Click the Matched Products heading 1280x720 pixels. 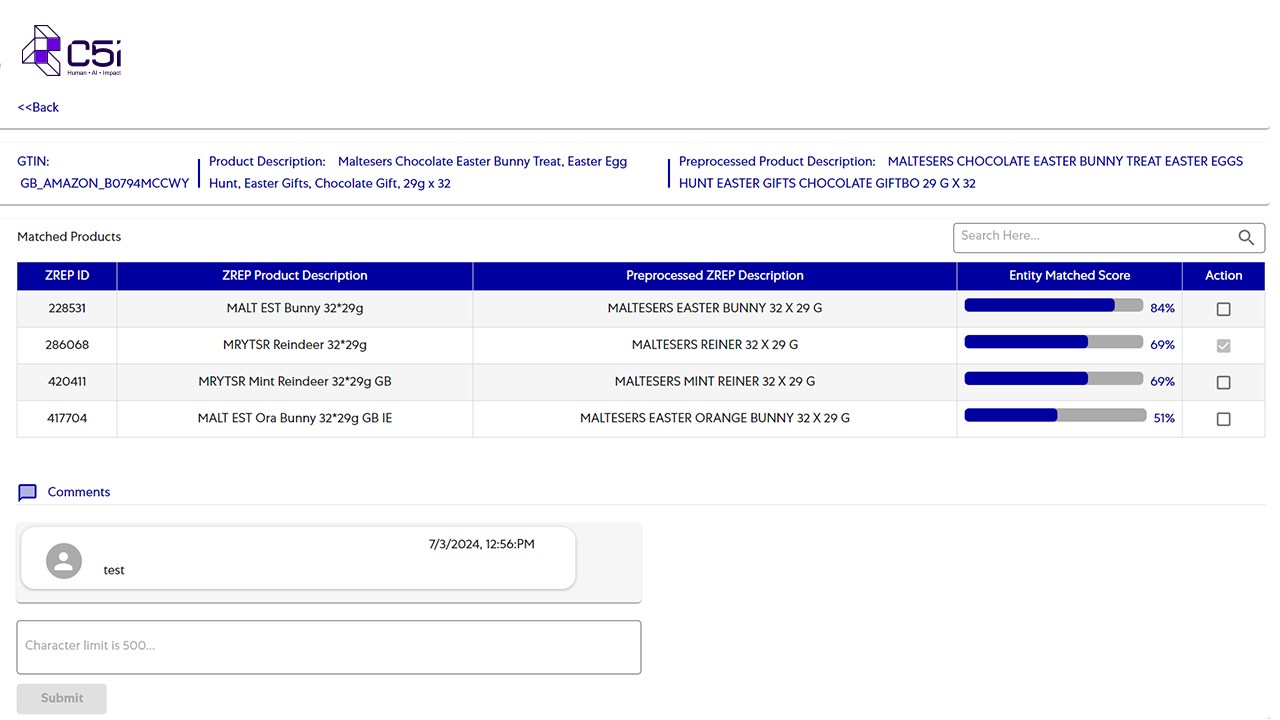[69, 237]
